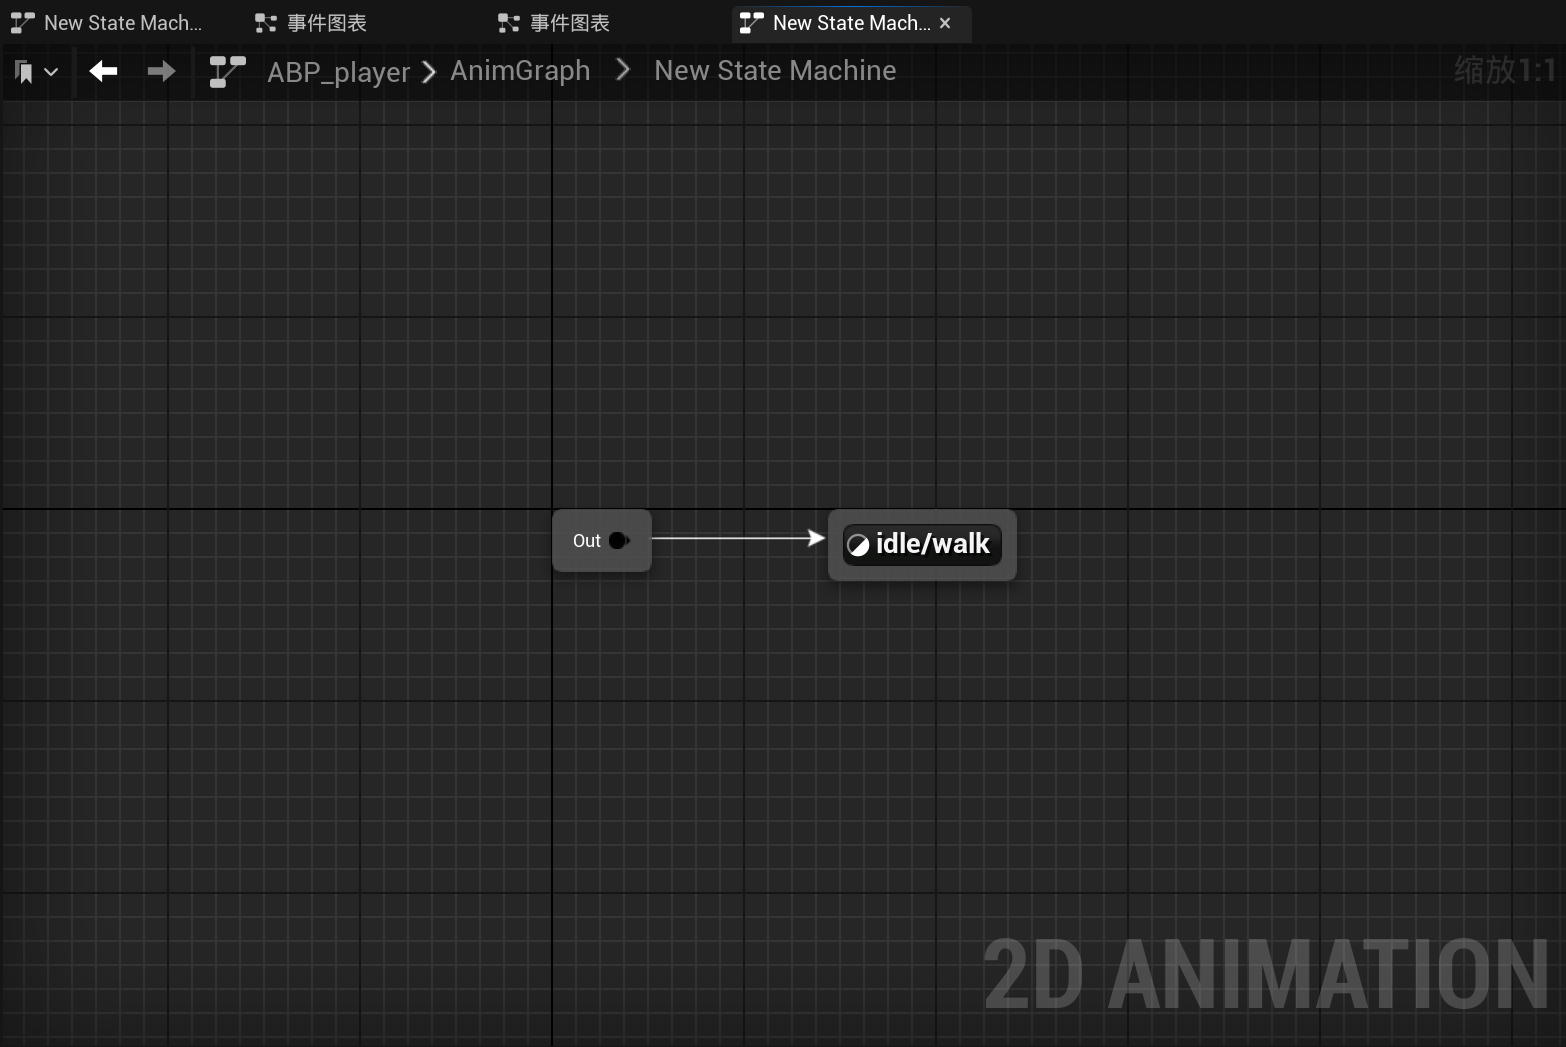Expand the chevron after ABP_player breadcrumb

point(429,72)
